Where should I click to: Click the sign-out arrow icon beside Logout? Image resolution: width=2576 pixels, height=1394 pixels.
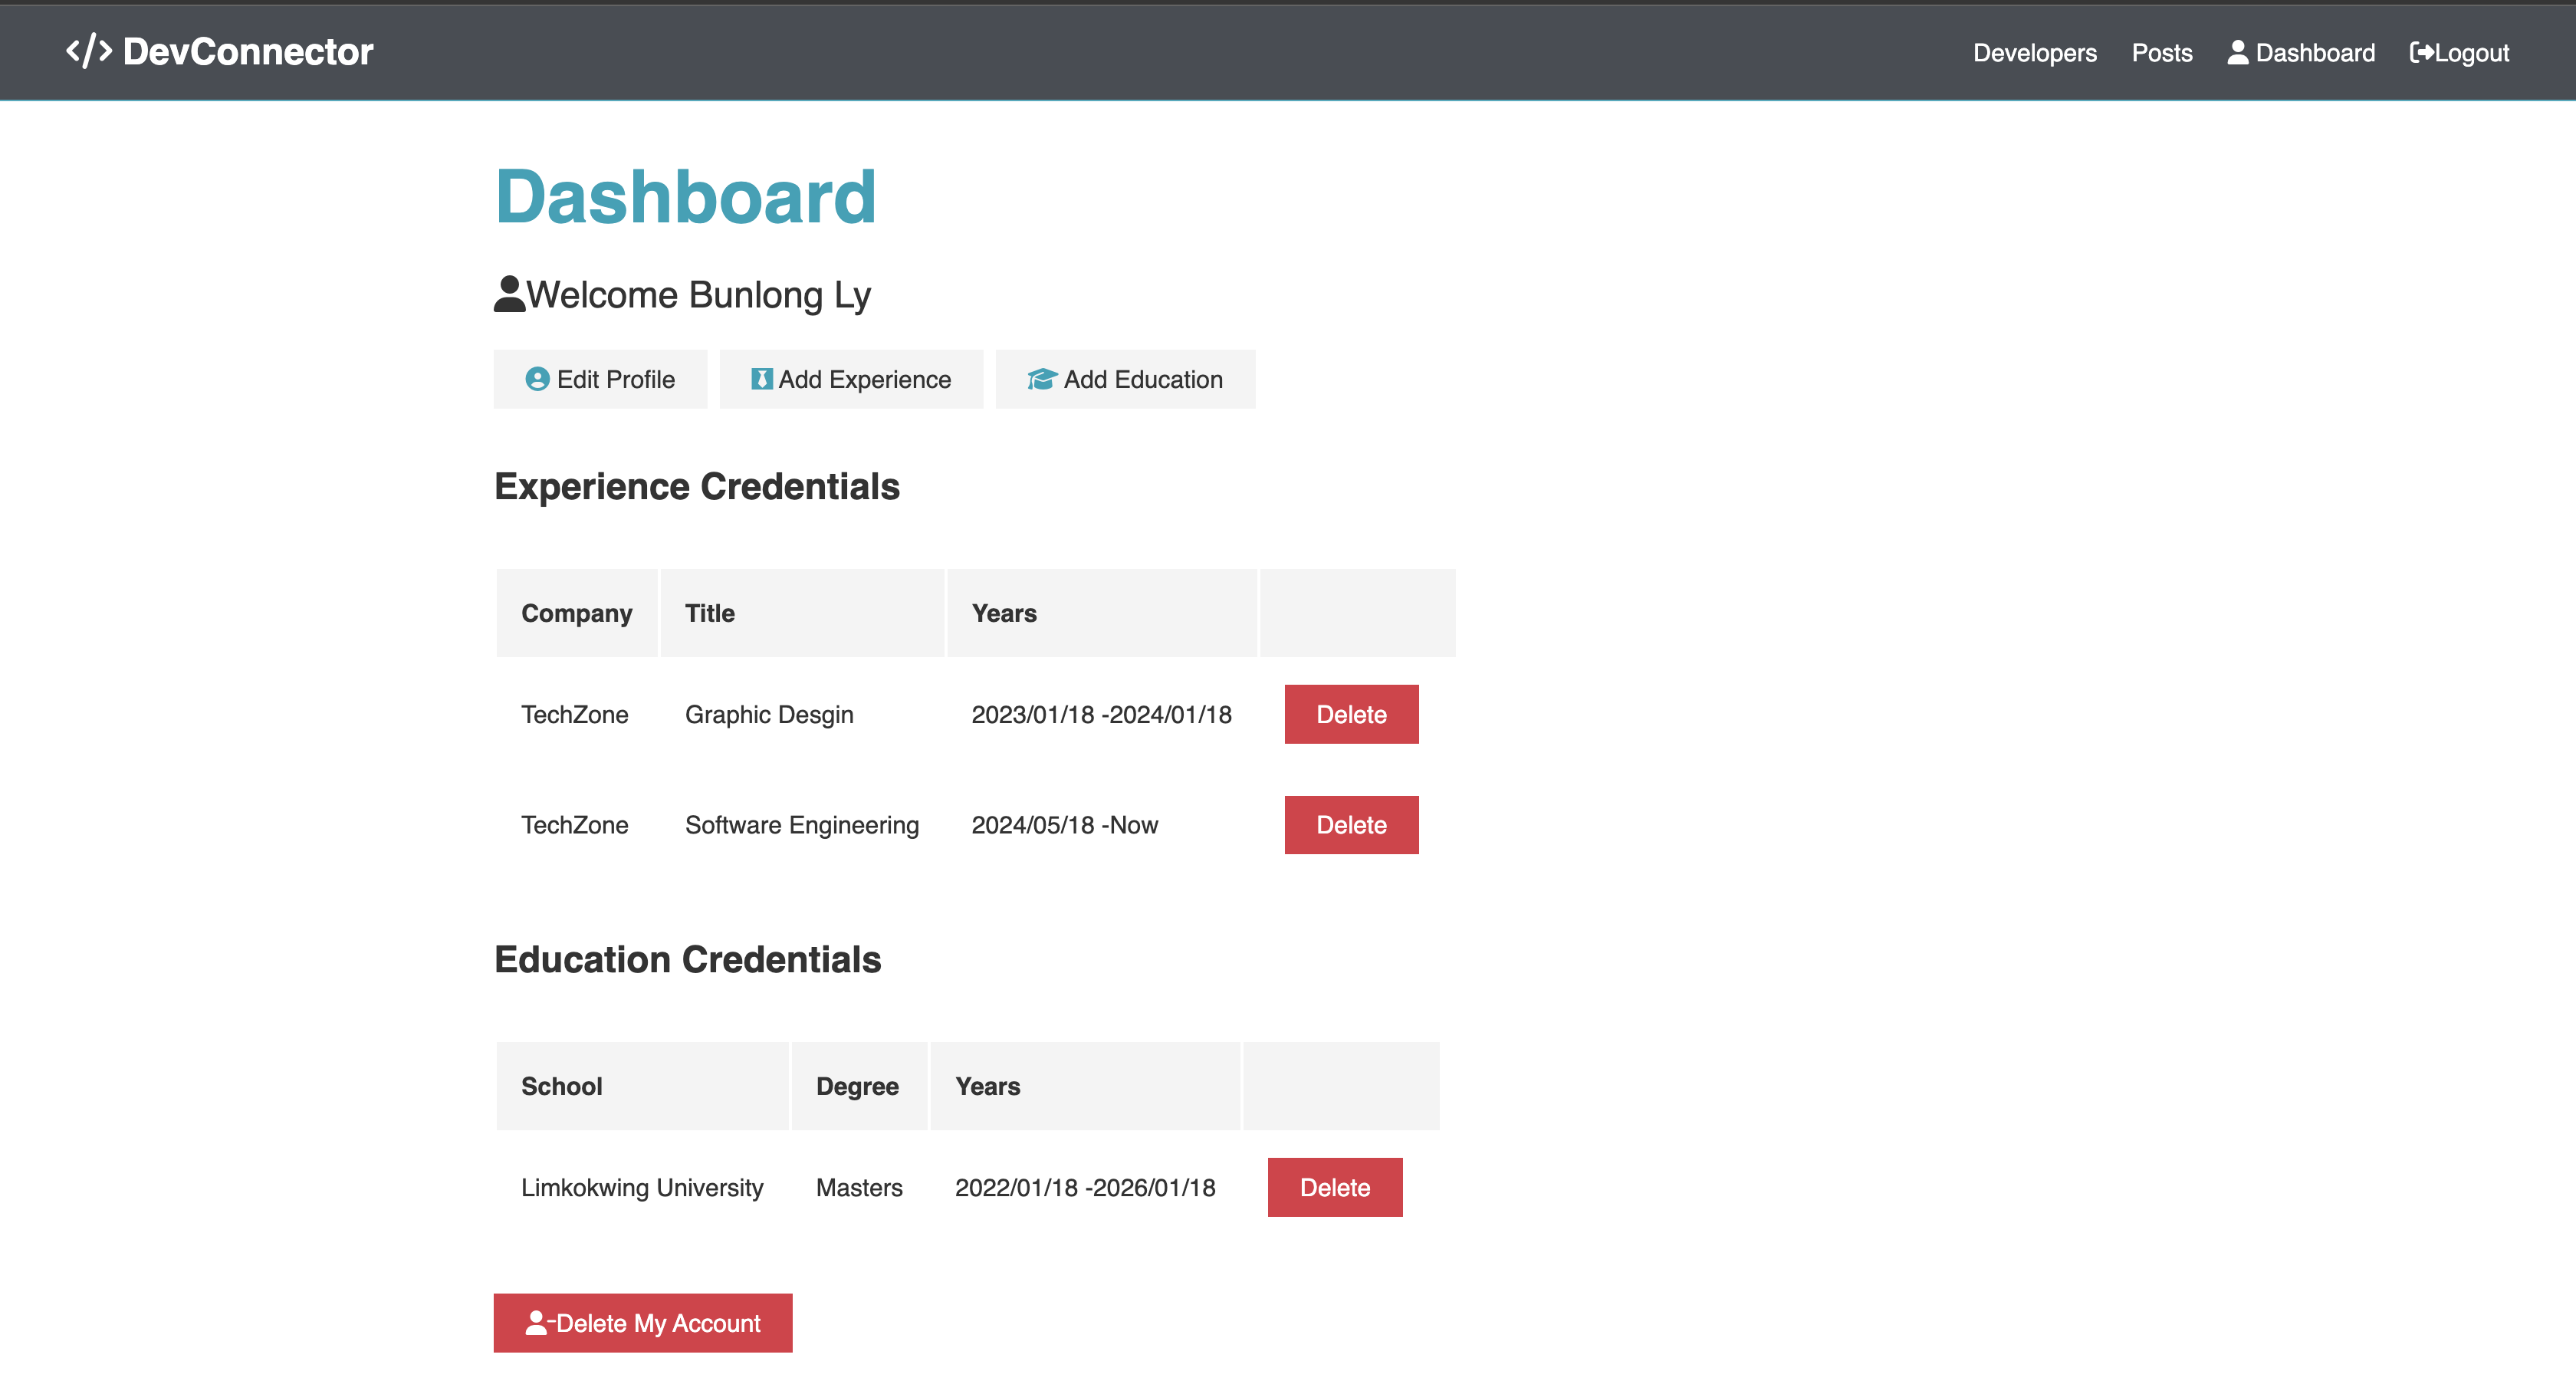click(x=2420, y=53)
